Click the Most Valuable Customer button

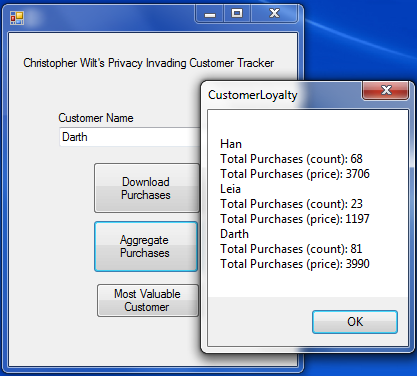coord(148,300)
